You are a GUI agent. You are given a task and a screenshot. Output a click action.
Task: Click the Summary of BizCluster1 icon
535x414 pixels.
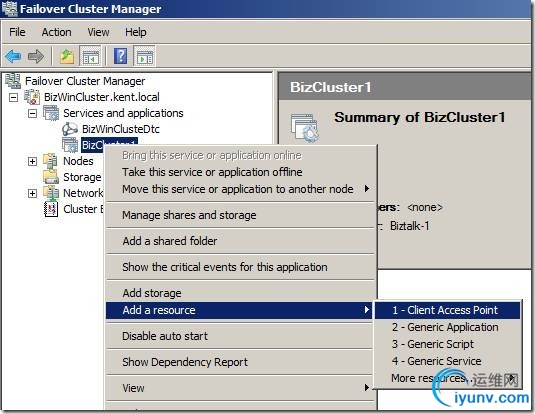pyautogui.click(x=305, y=128)
